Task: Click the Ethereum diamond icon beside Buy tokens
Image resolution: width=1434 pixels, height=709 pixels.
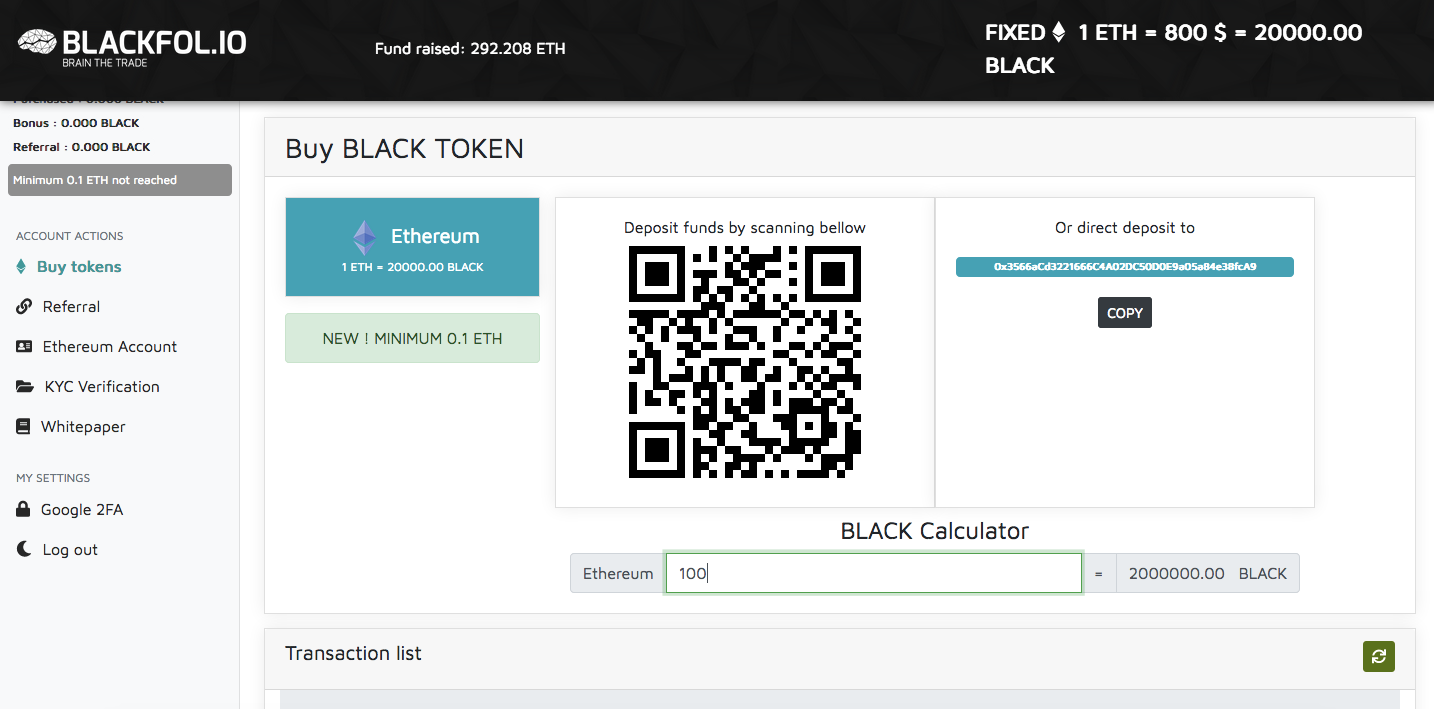Action: (21, 267)
